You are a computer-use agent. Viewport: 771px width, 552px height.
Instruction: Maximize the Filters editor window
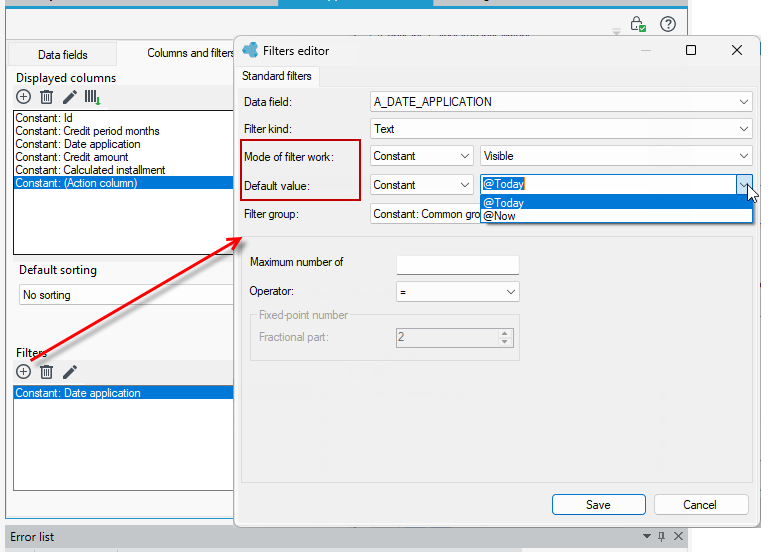[x=691, y=50]
